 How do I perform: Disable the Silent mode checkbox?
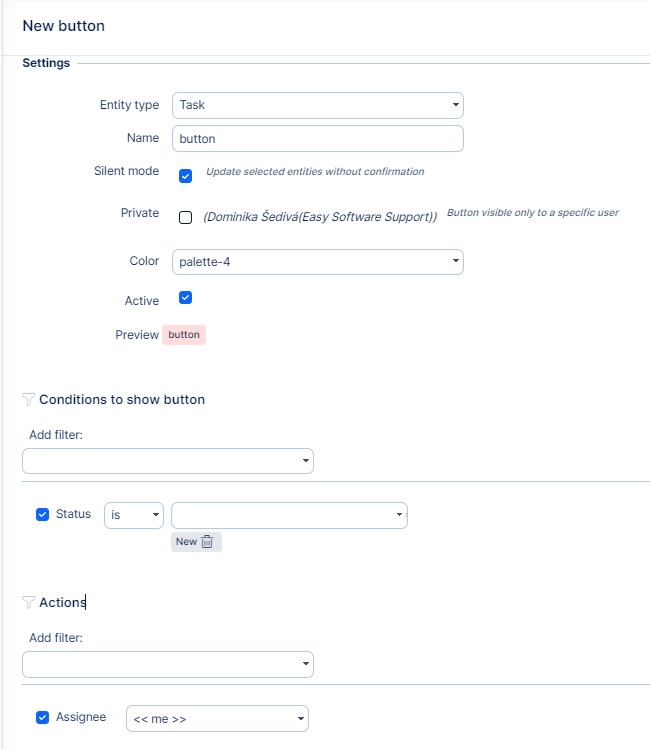click(x=185, y=176)
